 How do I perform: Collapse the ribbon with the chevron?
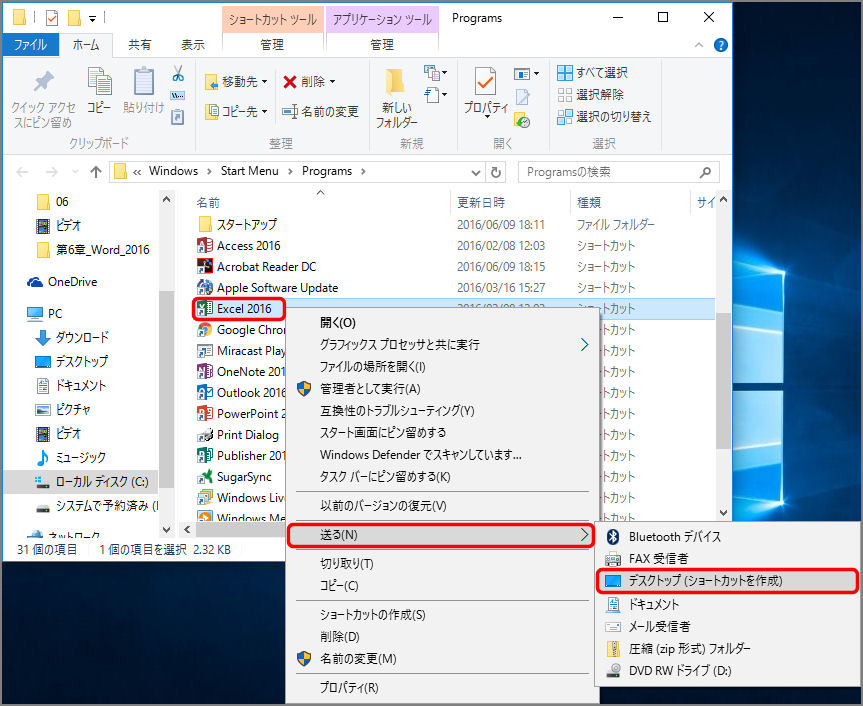[698, 45]
